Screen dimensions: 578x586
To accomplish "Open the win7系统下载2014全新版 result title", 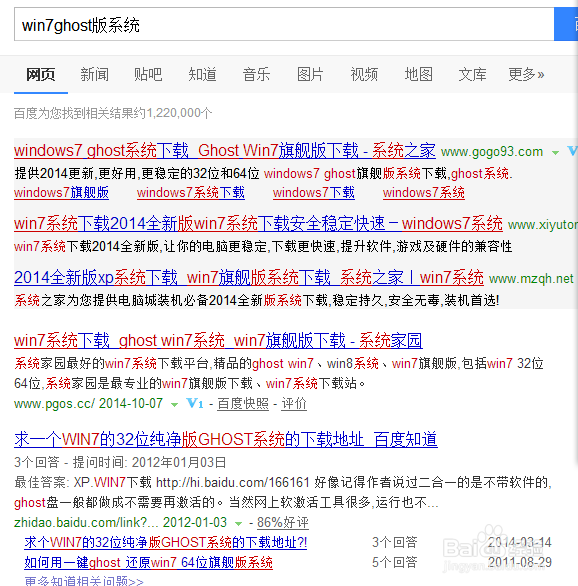I will (258, 223).
